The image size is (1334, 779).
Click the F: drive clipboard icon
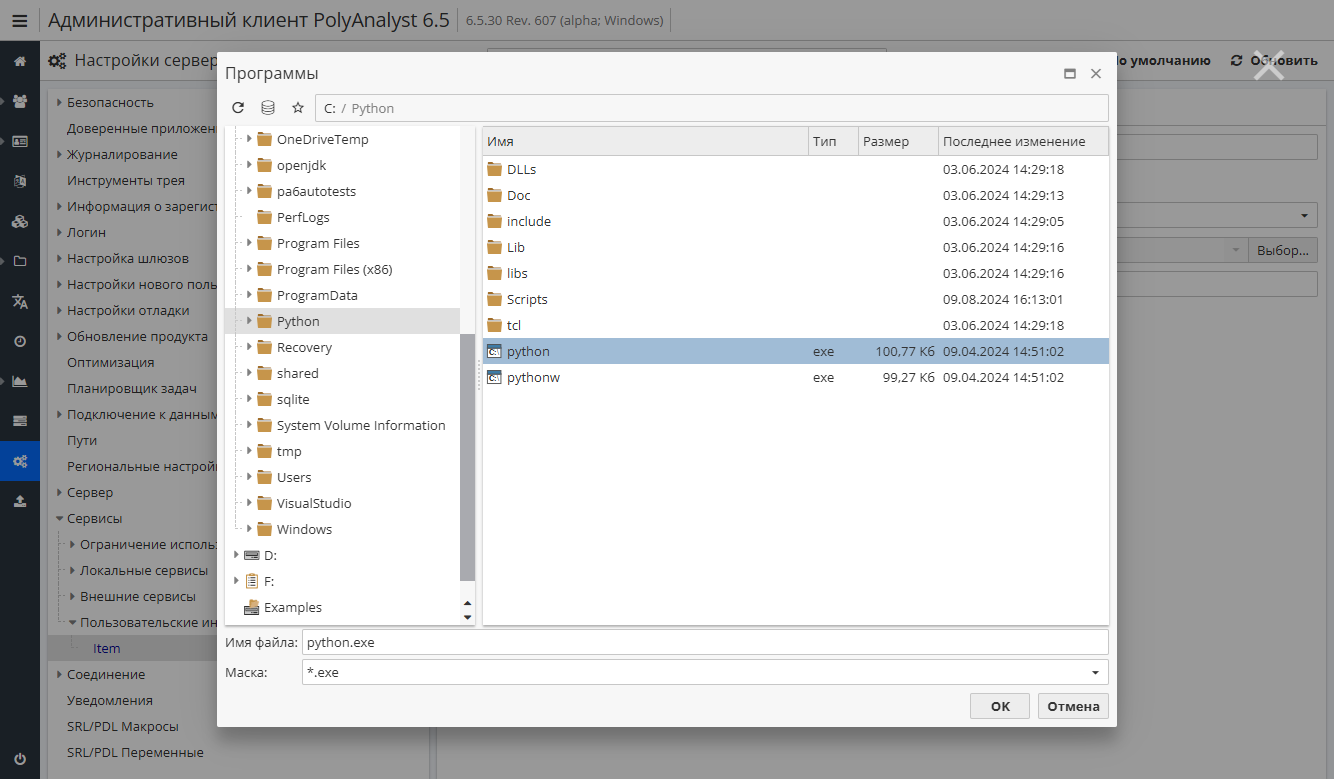point(252,581)
